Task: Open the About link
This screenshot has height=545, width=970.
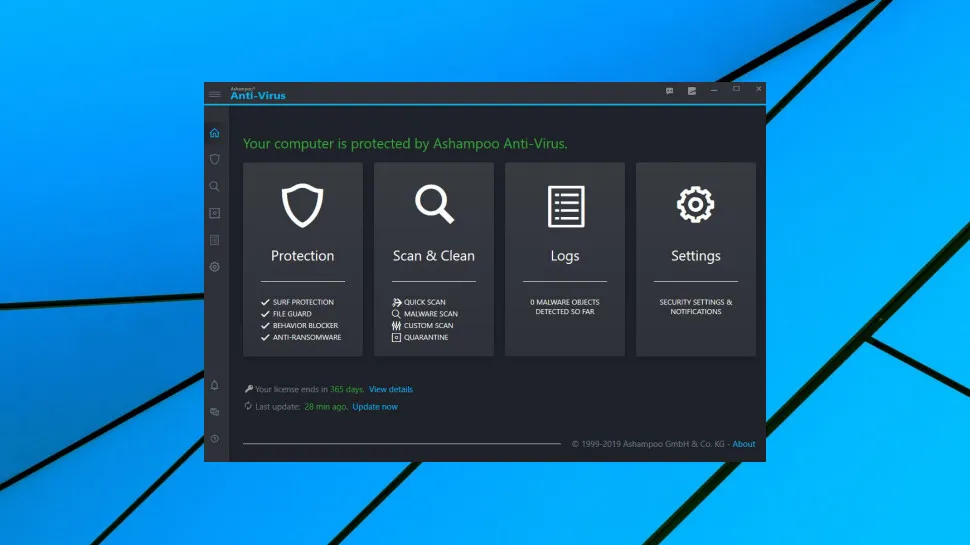Action: tap(744, 444)
